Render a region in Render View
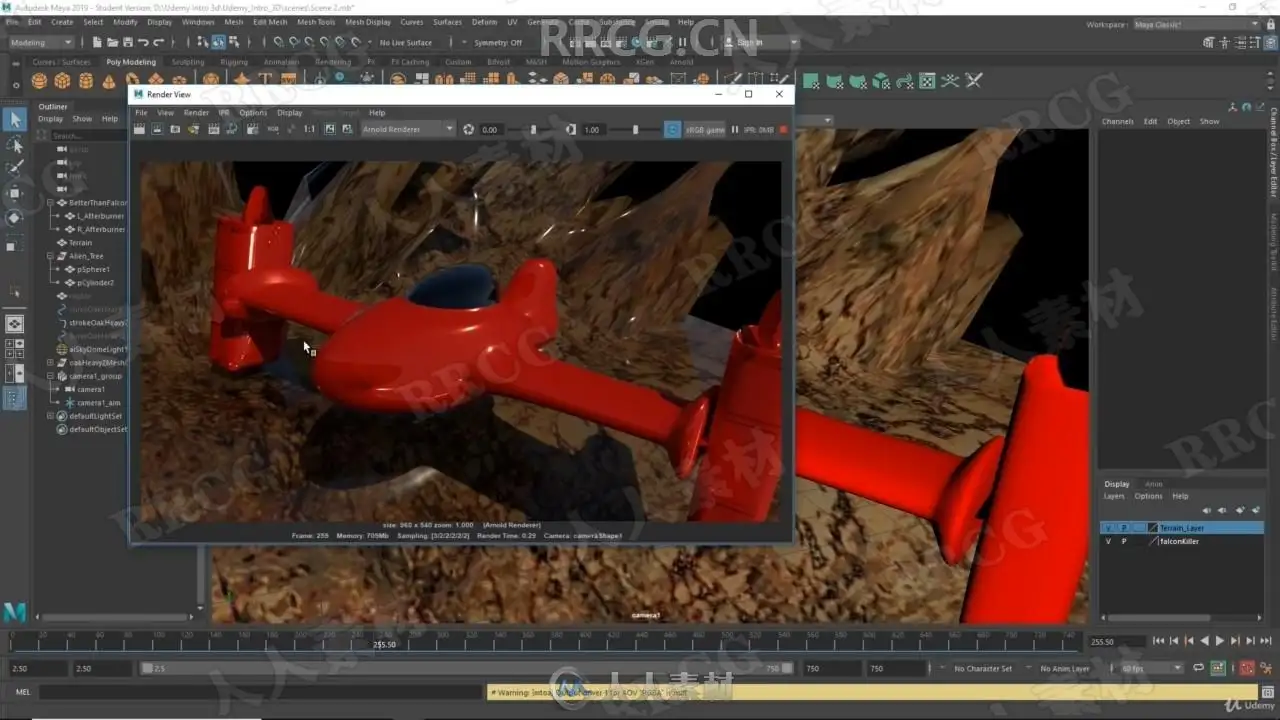 coord(158,129)
